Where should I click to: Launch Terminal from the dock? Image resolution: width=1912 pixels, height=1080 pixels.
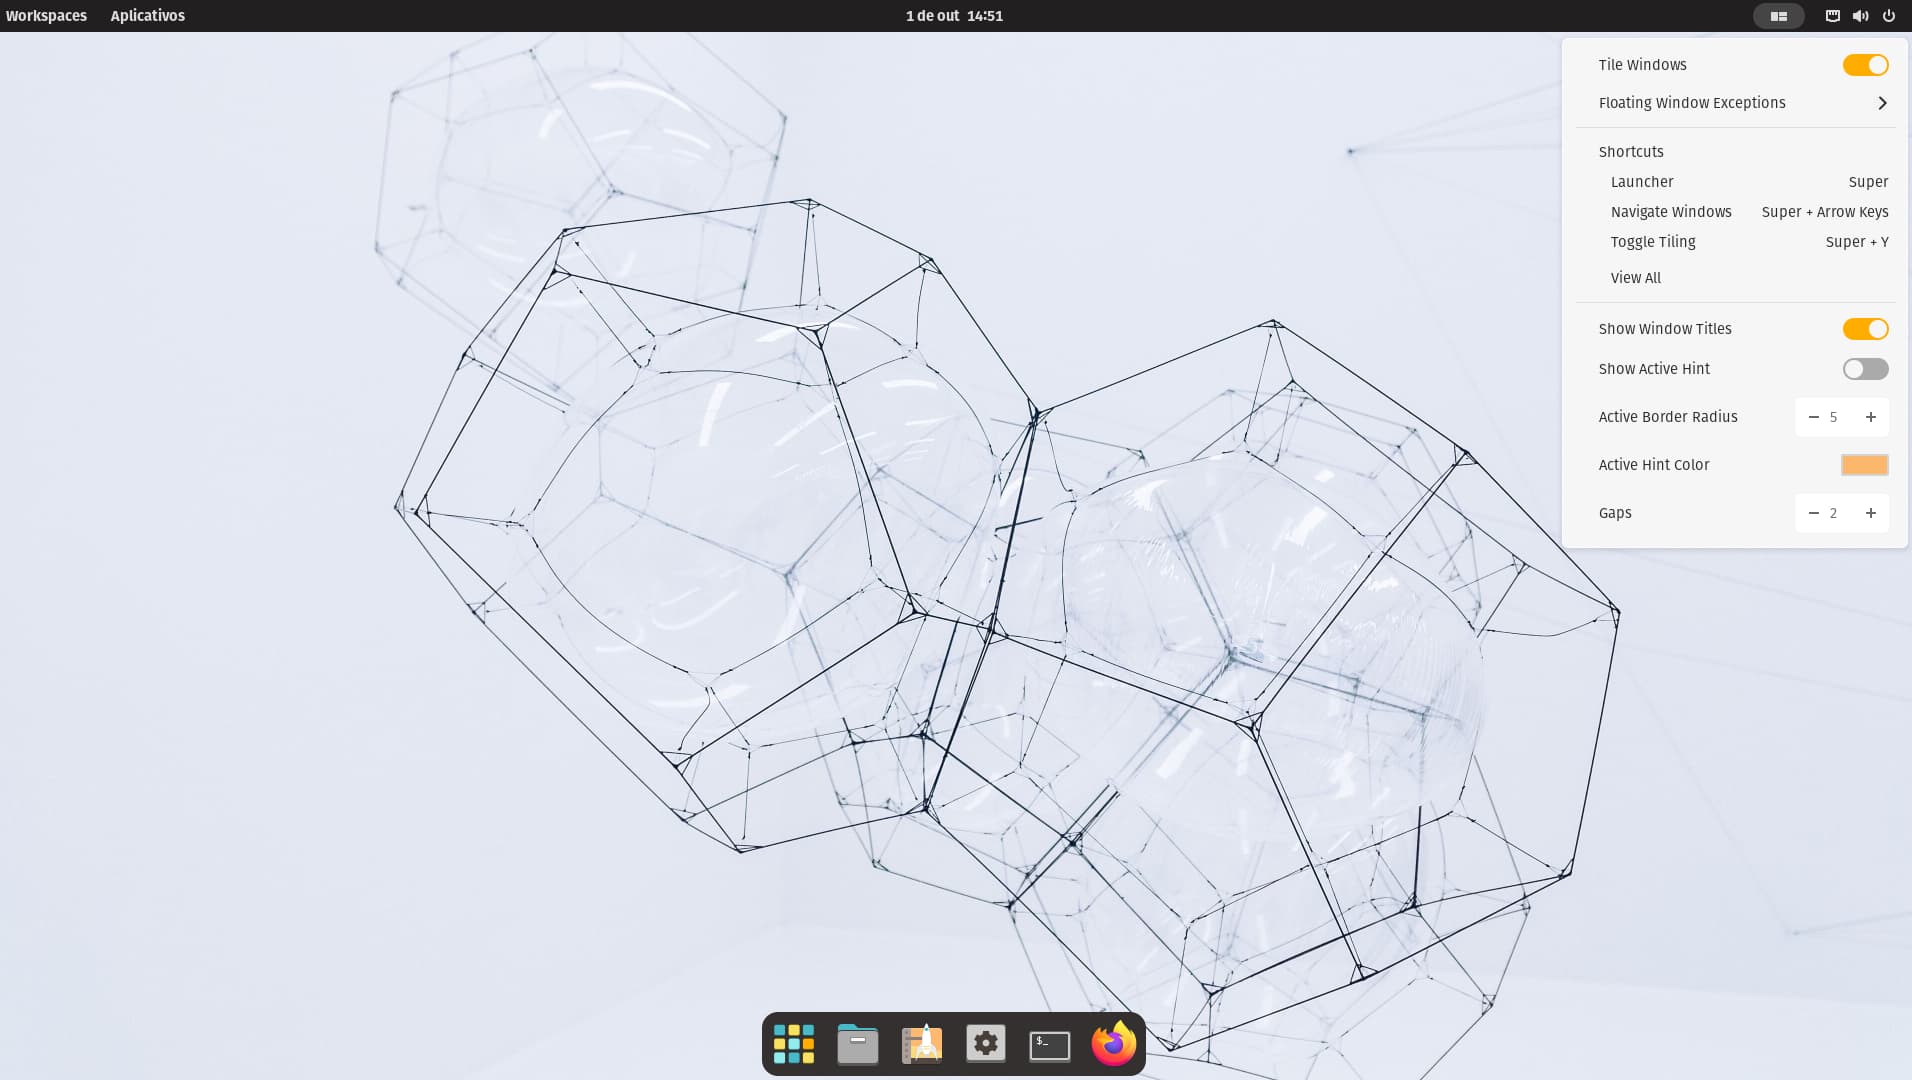coord(1049,1045)
